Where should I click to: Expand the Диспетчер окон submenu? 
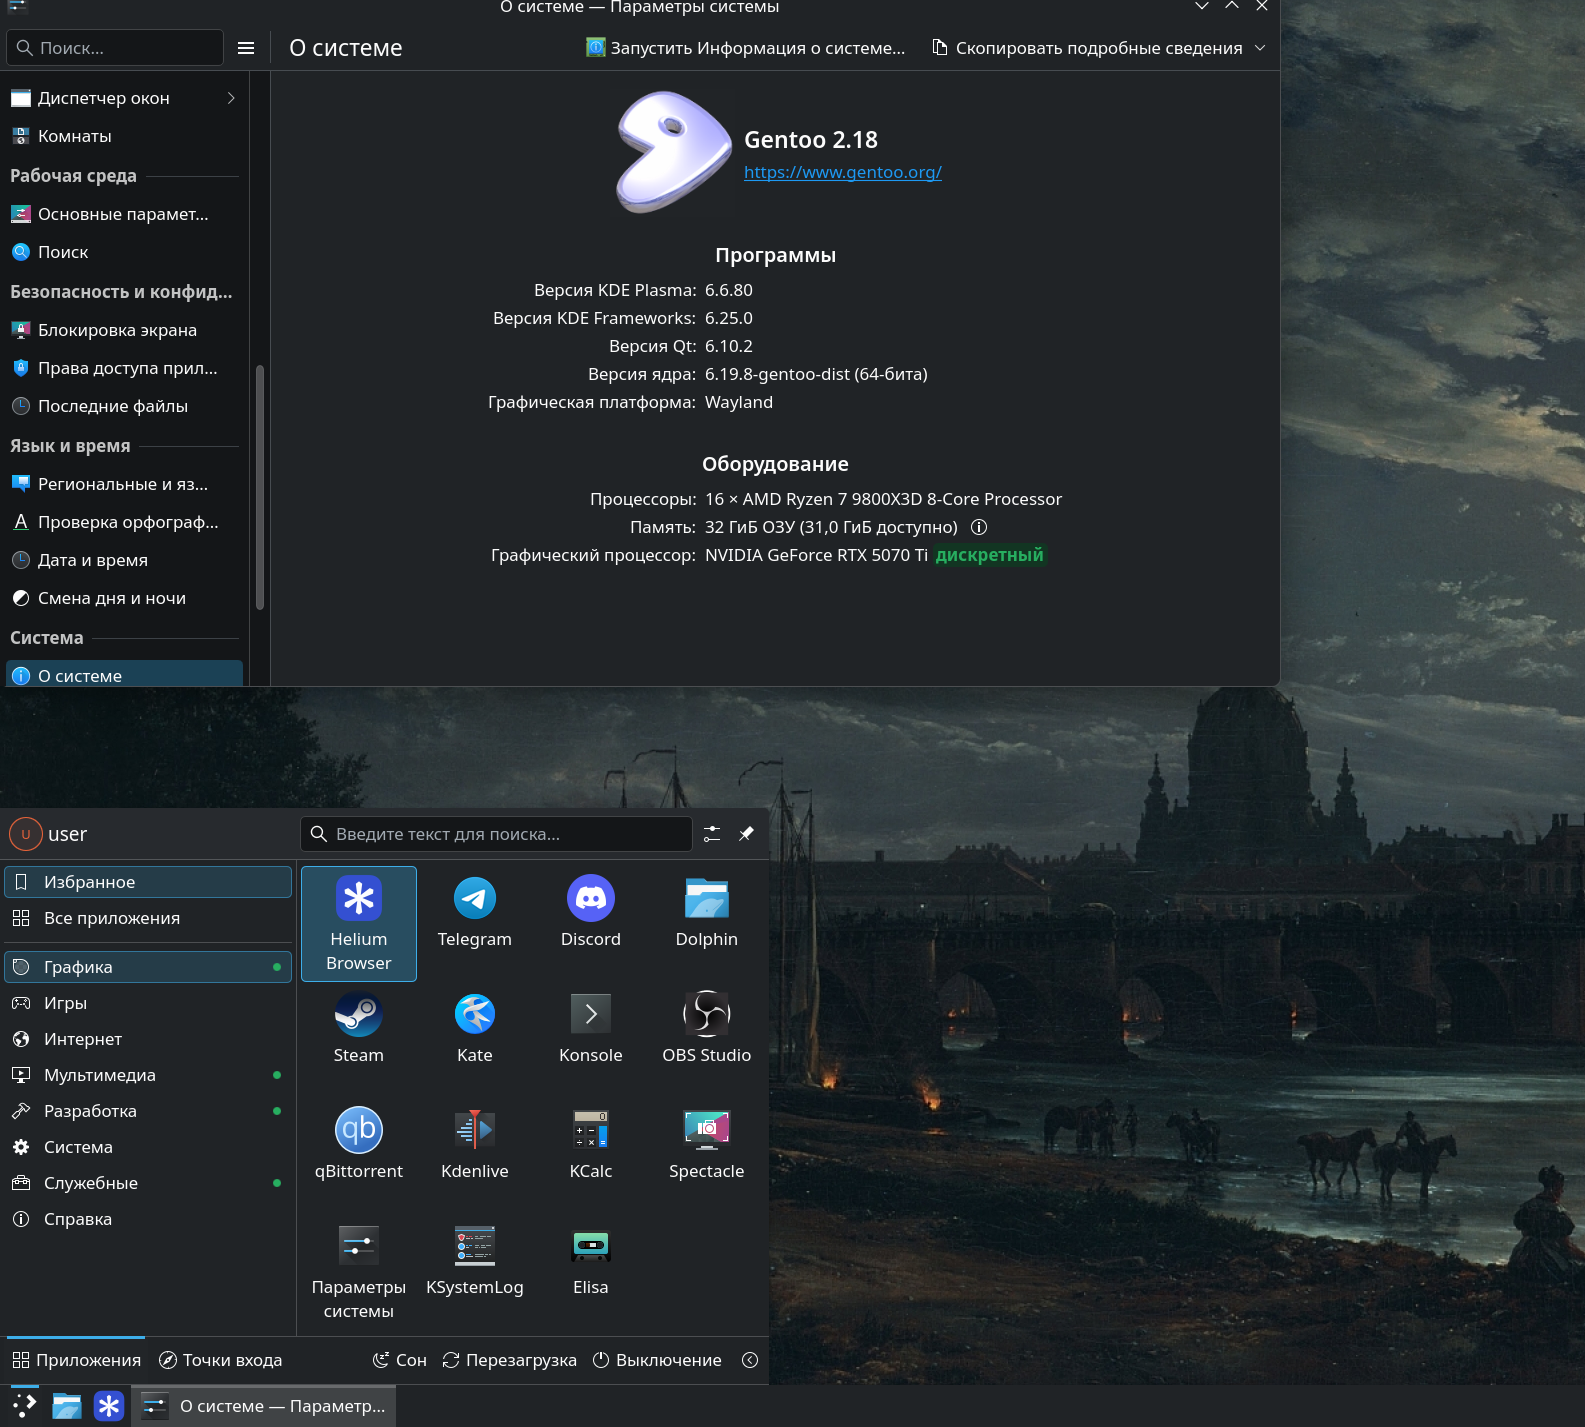pyautogui.click(x=231, y=98)
